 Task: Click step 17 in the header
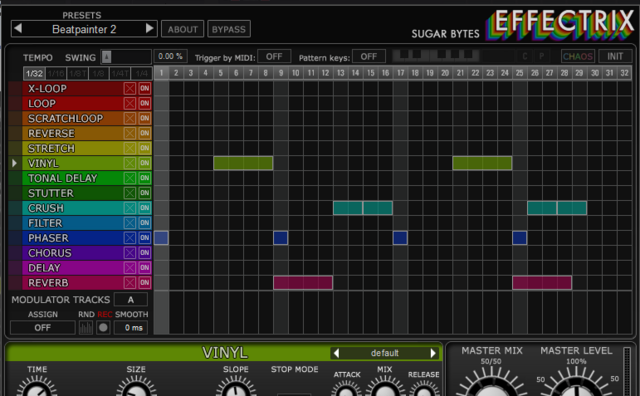coord(400,73)
